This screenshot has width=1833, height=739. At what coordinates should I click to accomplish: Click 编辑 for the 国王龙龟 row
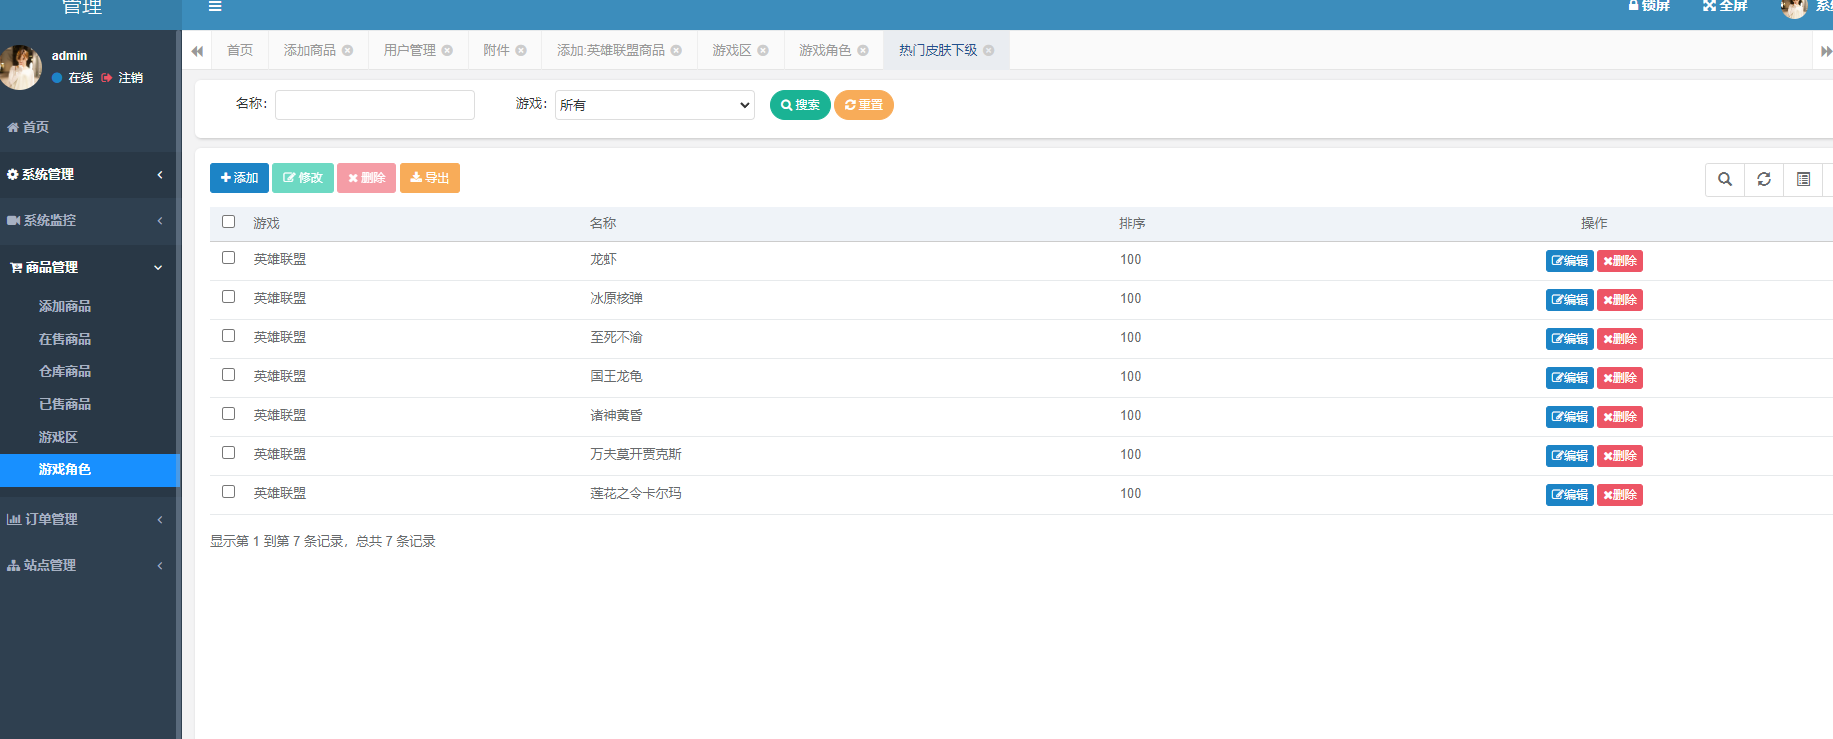[1569, 378]
